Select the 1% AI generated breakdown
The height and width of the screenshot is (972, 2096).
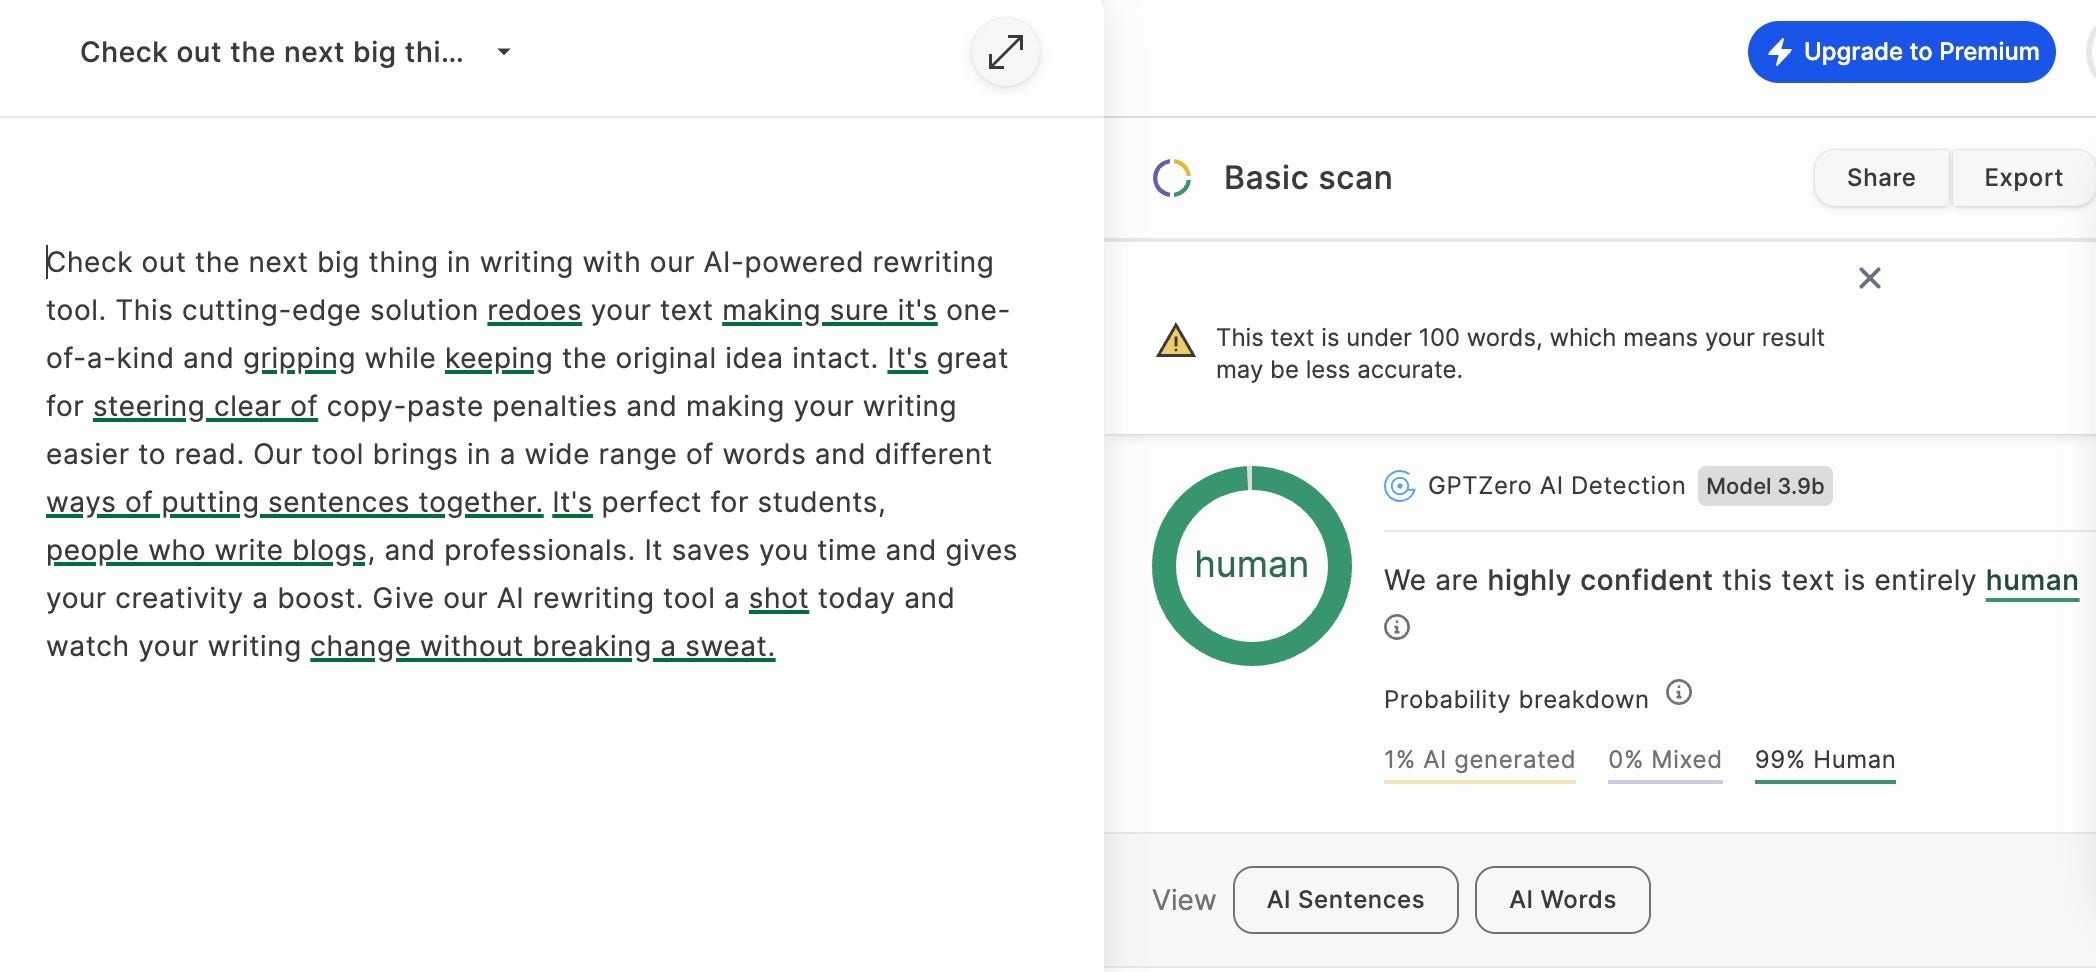click(x=1479, y=760)
